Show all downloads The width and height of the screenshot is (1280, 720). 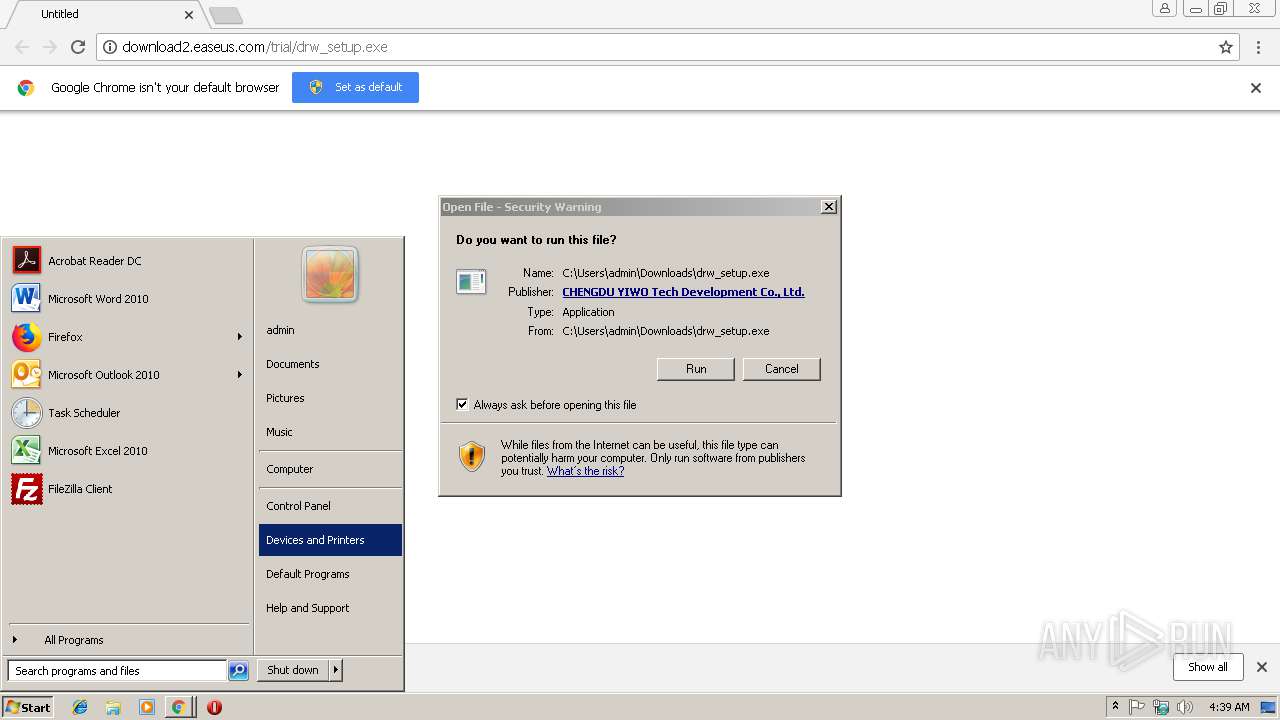click(1208, 667)
